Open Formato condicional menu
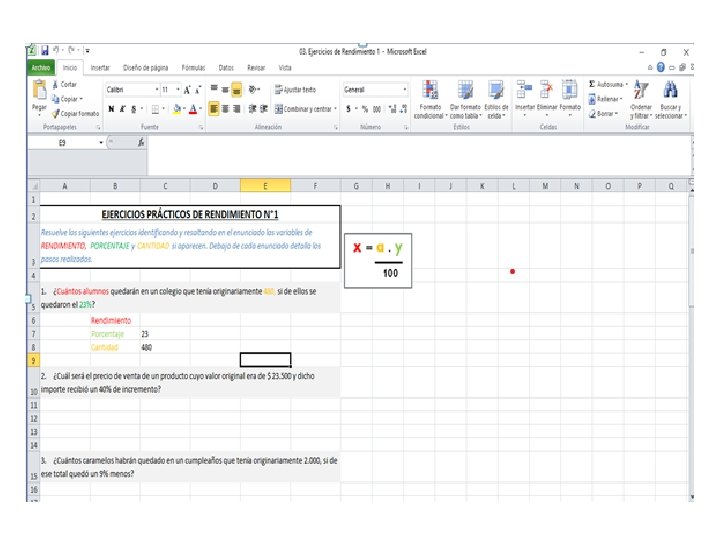 430,99
